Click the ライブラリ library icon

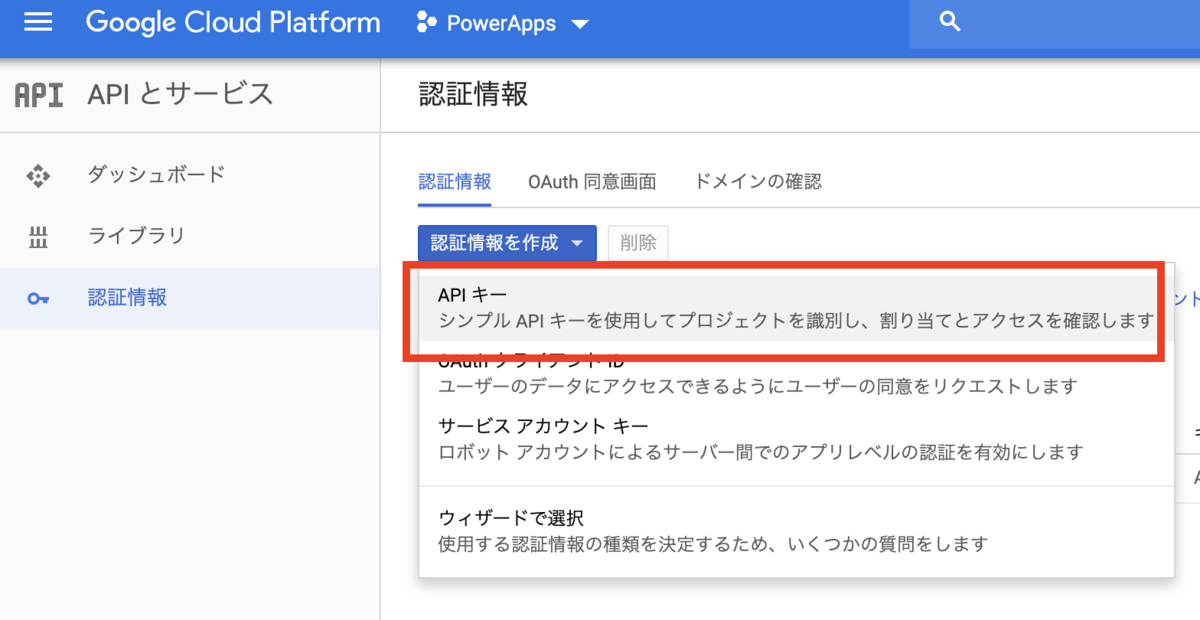point(38,237)
